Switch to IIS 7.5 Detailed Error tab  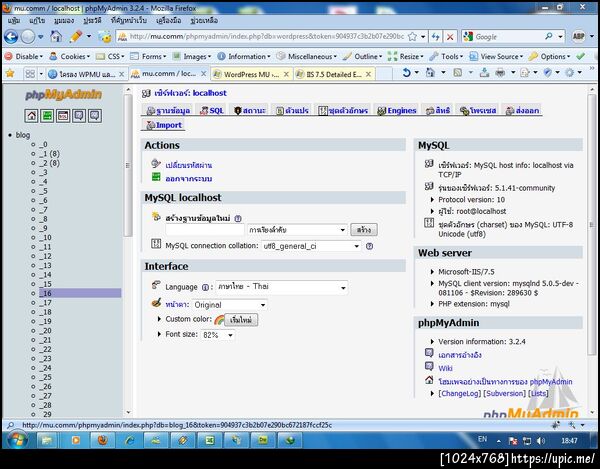click(x=333, y=74)
